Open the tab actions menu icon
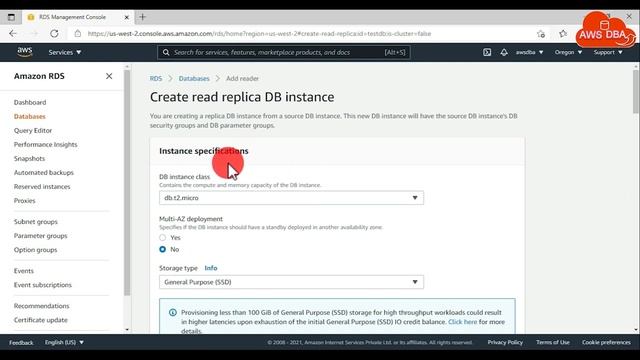This screenshot has width=640, height=360. (x=11, y=17)
